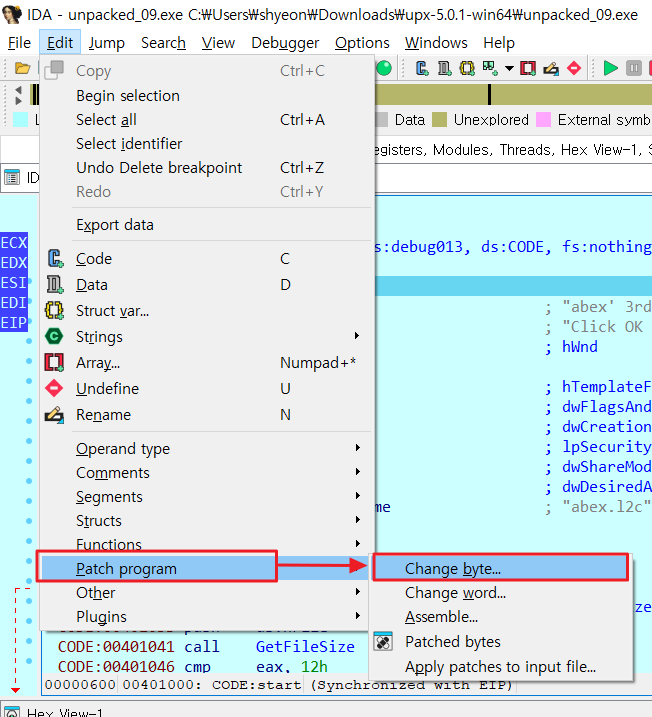Screen dimensions: 652x717
Task: Click the Rename menu item icon
Action: point(54,415)
